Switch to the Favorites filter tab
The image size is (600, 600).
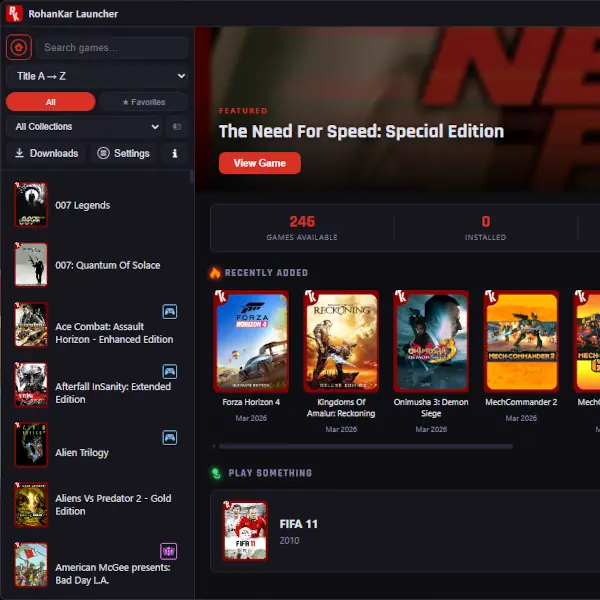[x=144, y=102]
